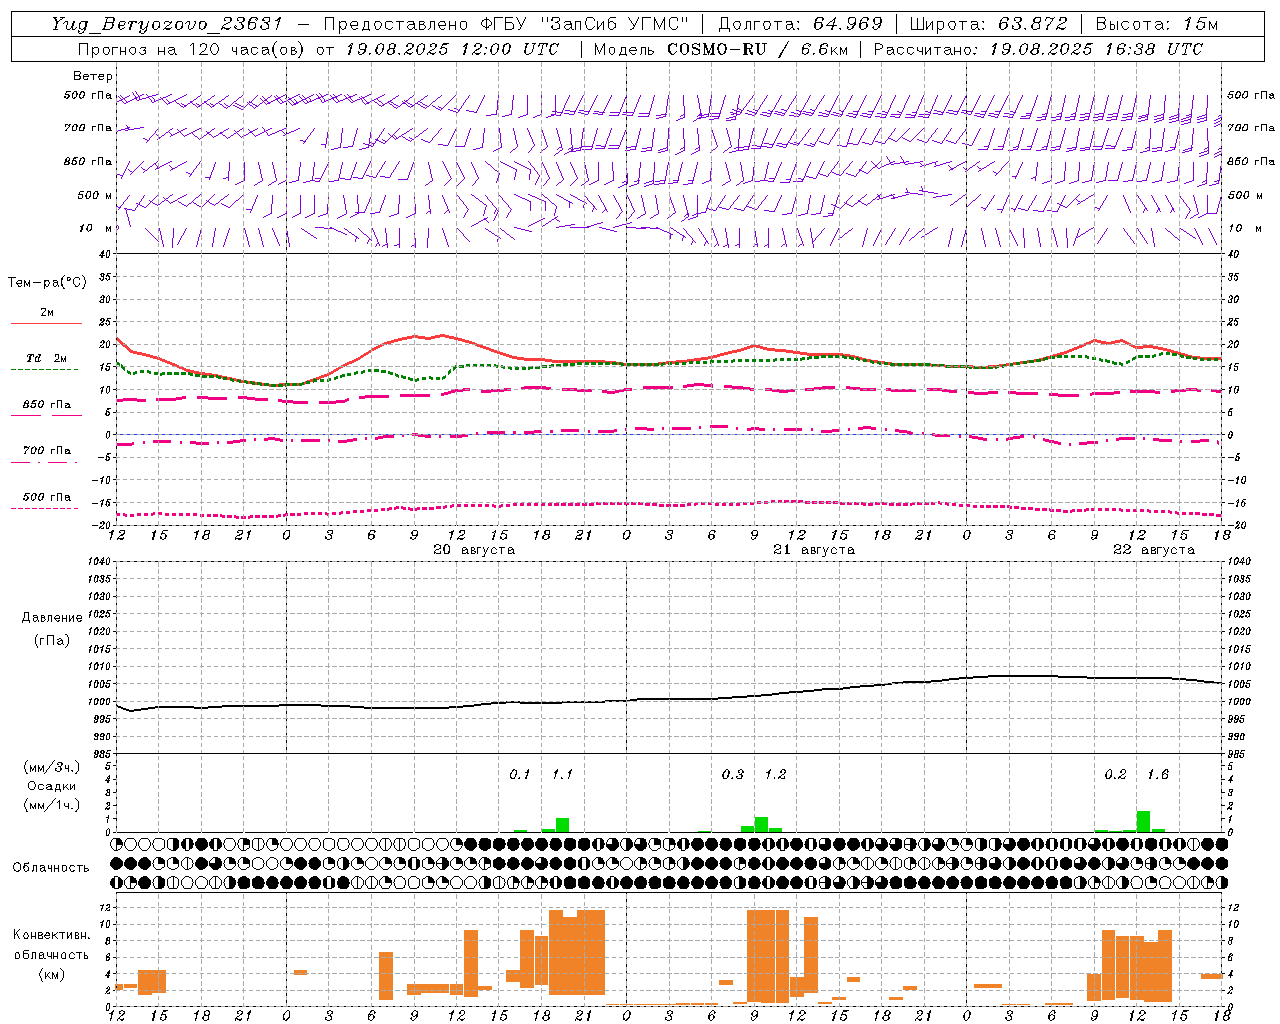Click the tallest green bar under 1.1

pyautogui.click(x=563, y=825)
